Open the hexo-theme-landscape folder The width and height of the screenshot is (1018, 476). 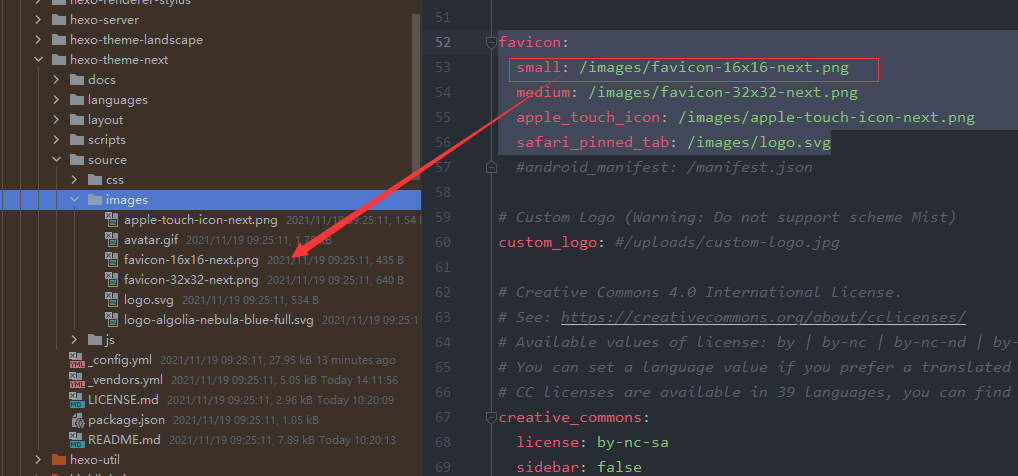(x=135, y=40)
